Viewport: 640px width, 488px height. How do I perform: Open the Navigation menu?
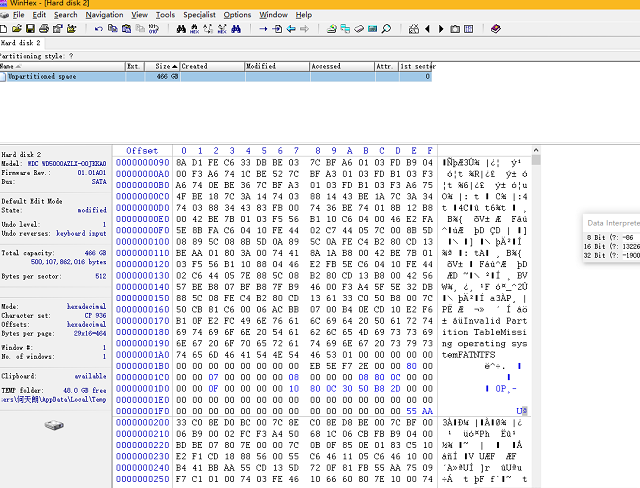pos(104,15)
